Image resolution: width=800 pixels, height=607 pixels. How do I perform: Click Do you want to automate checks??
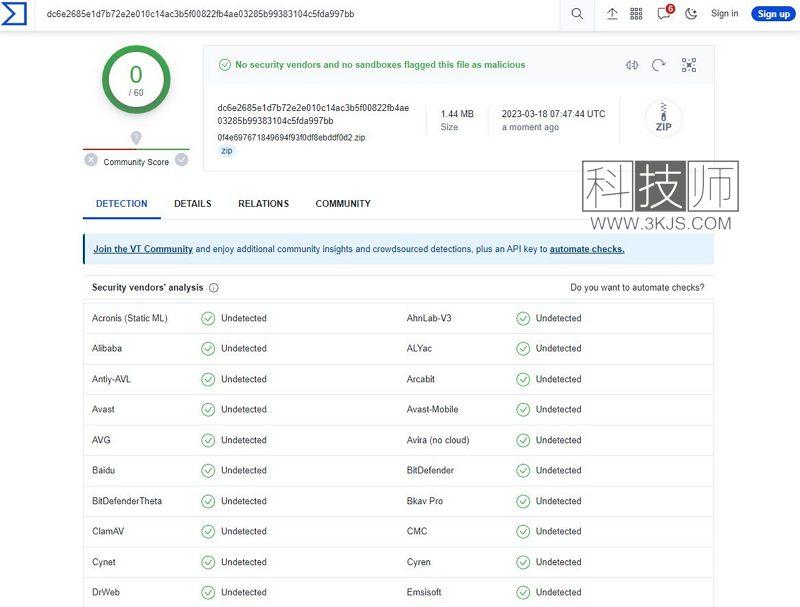pyautogui.click(x=637, y=288)
